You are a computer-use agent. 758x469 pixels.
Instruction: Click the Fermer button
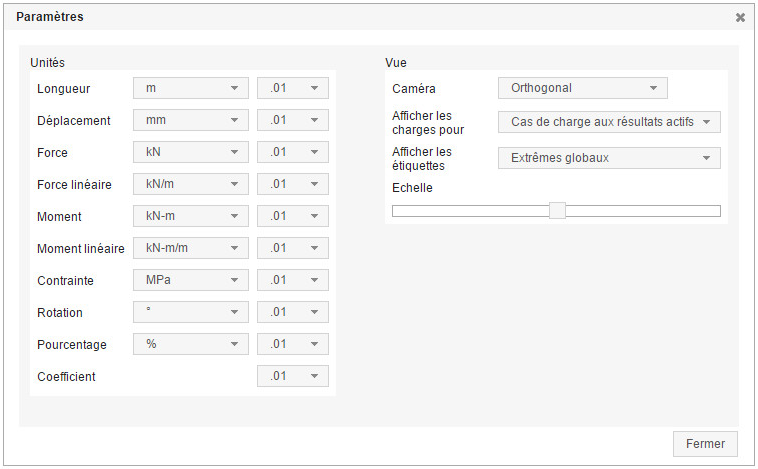(706, 443)
